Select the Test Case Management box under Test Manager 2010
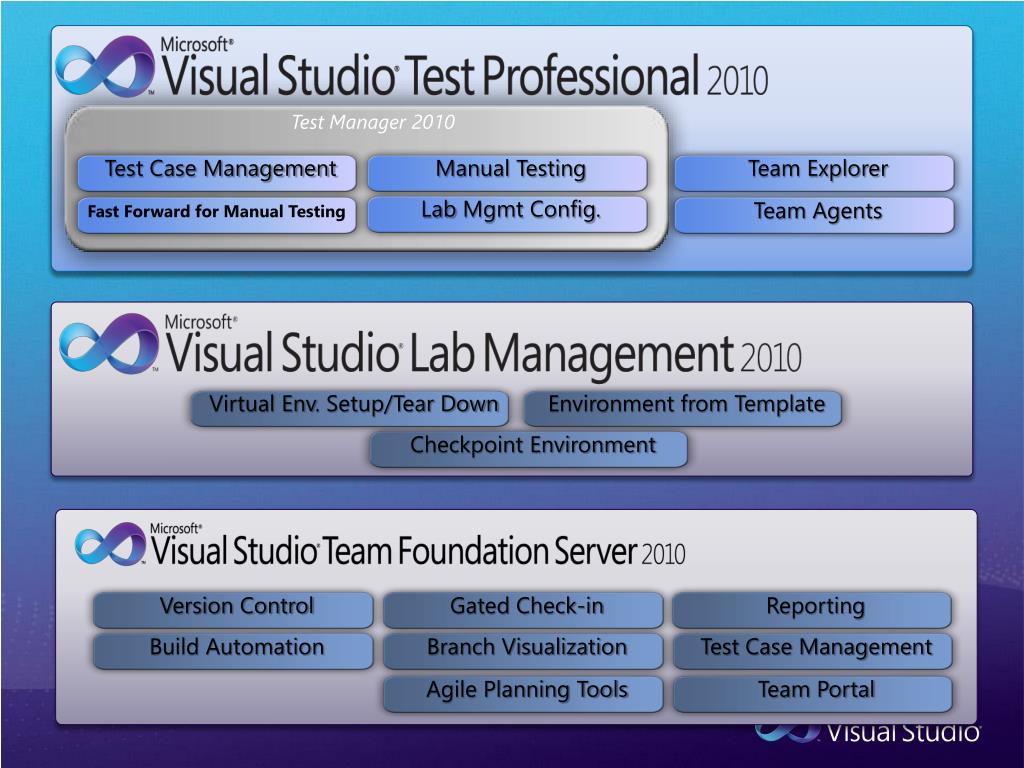 tap(217, 172)
